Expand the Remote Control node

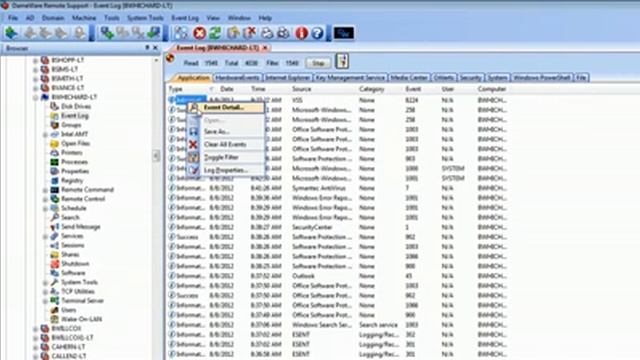[x=45, y=199]
